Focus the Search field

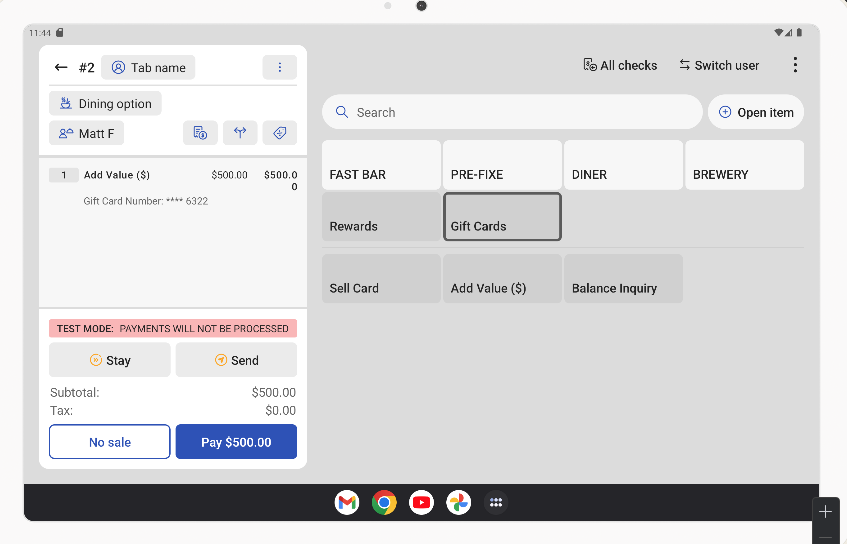point(512,112)
